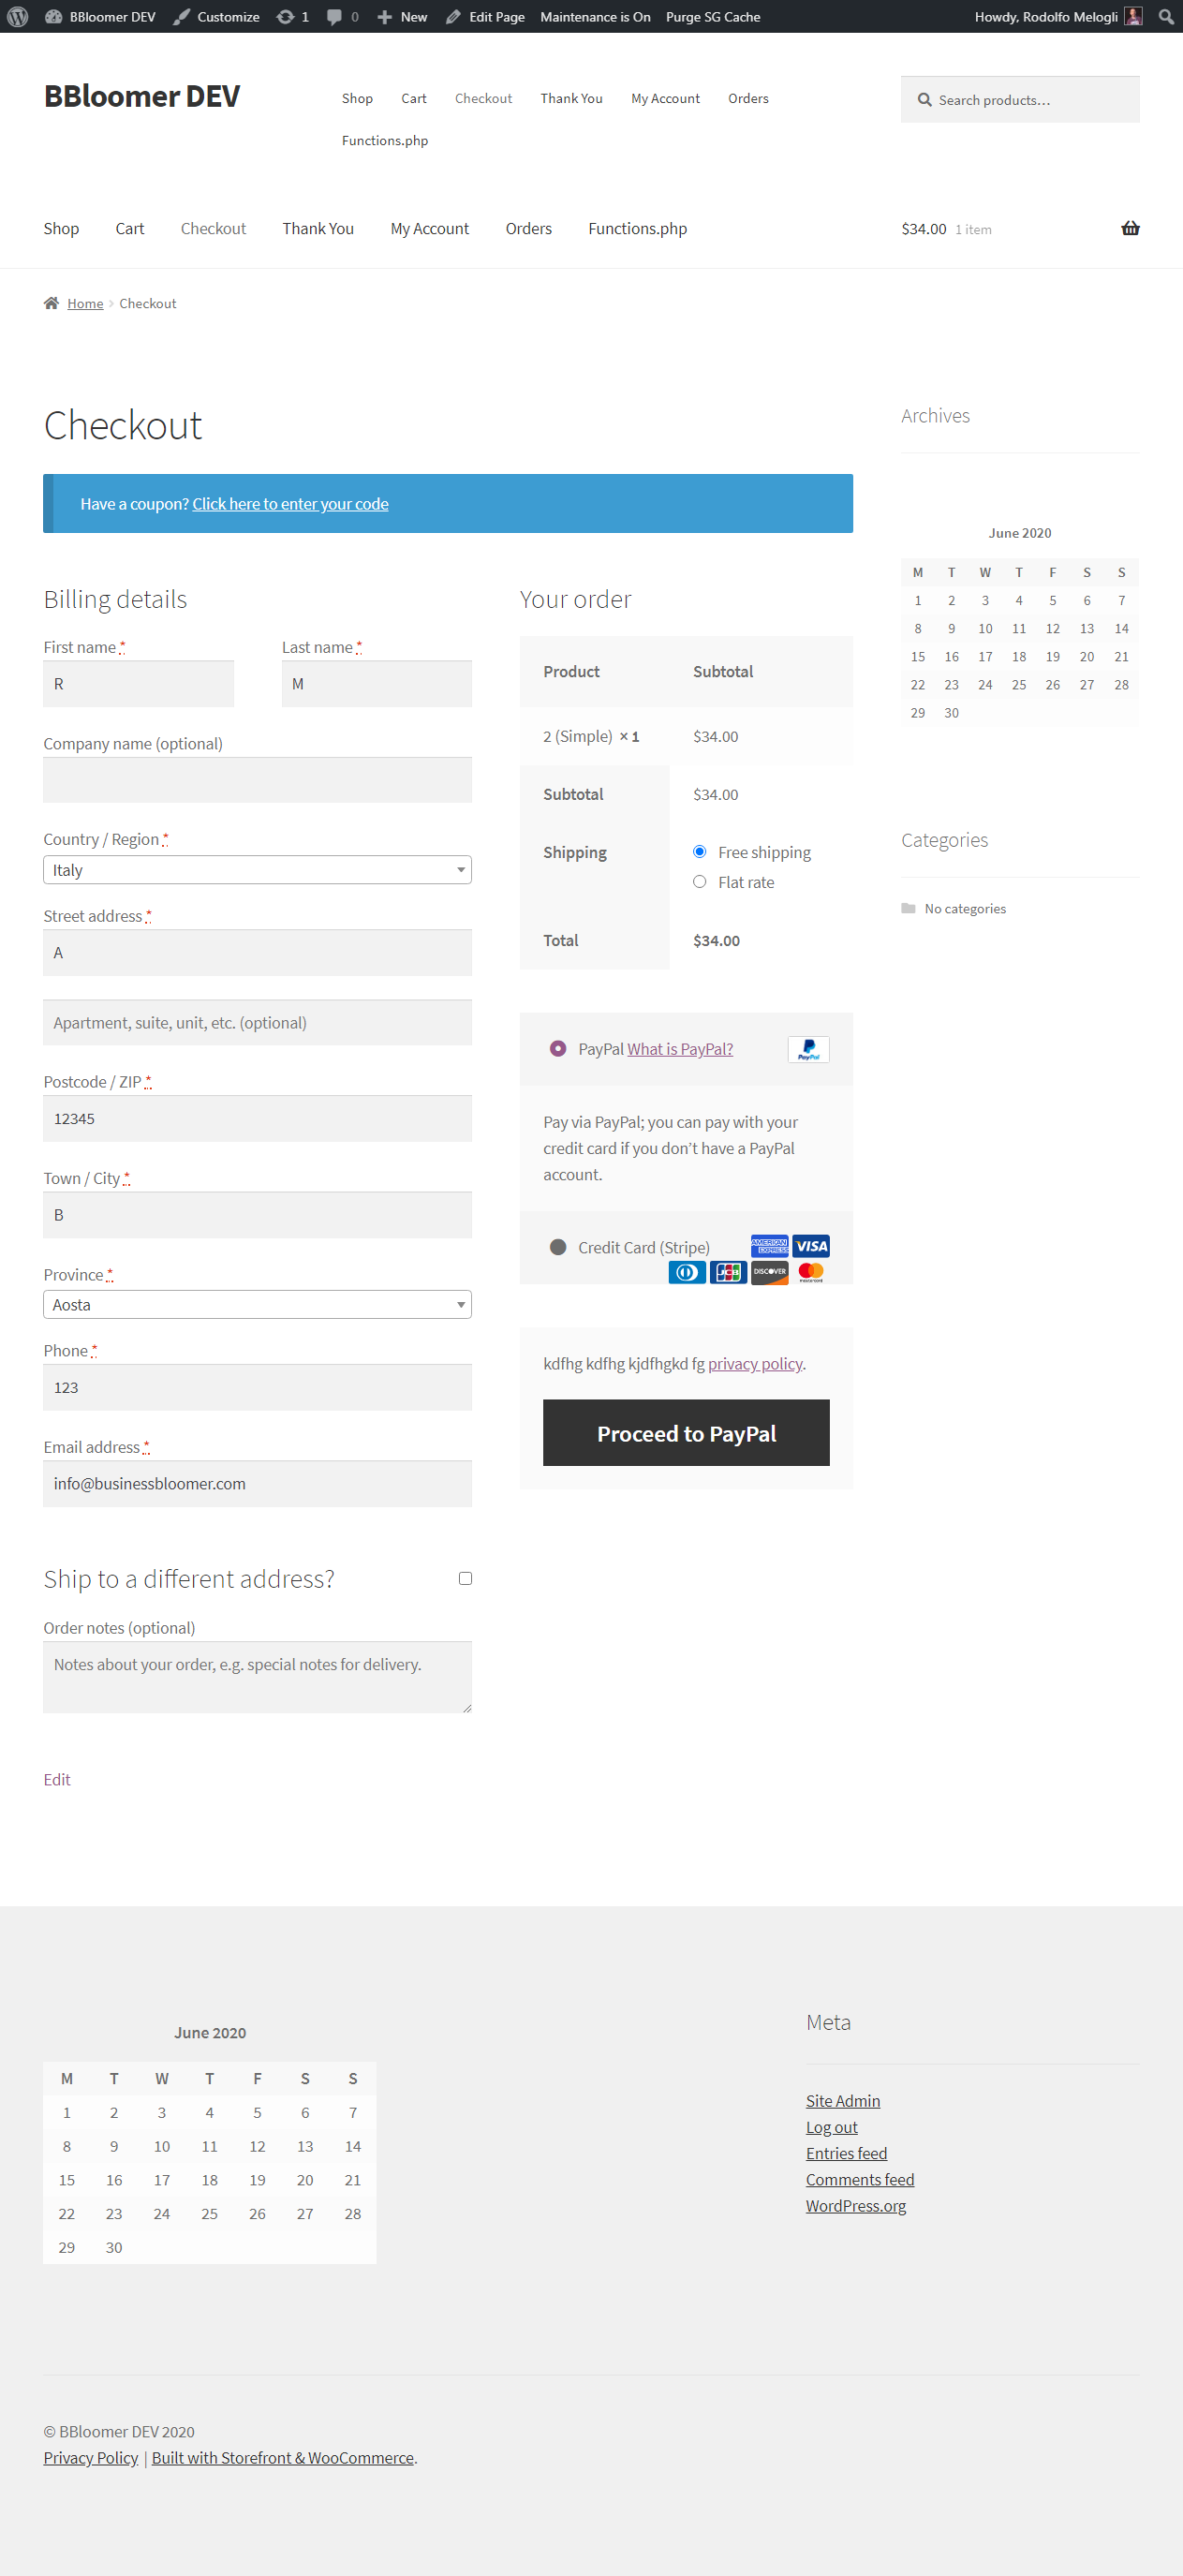This screenshot has width=1183, height=2576.
Task: Click into the Order notes textarea
Action: click(257, 1676)
